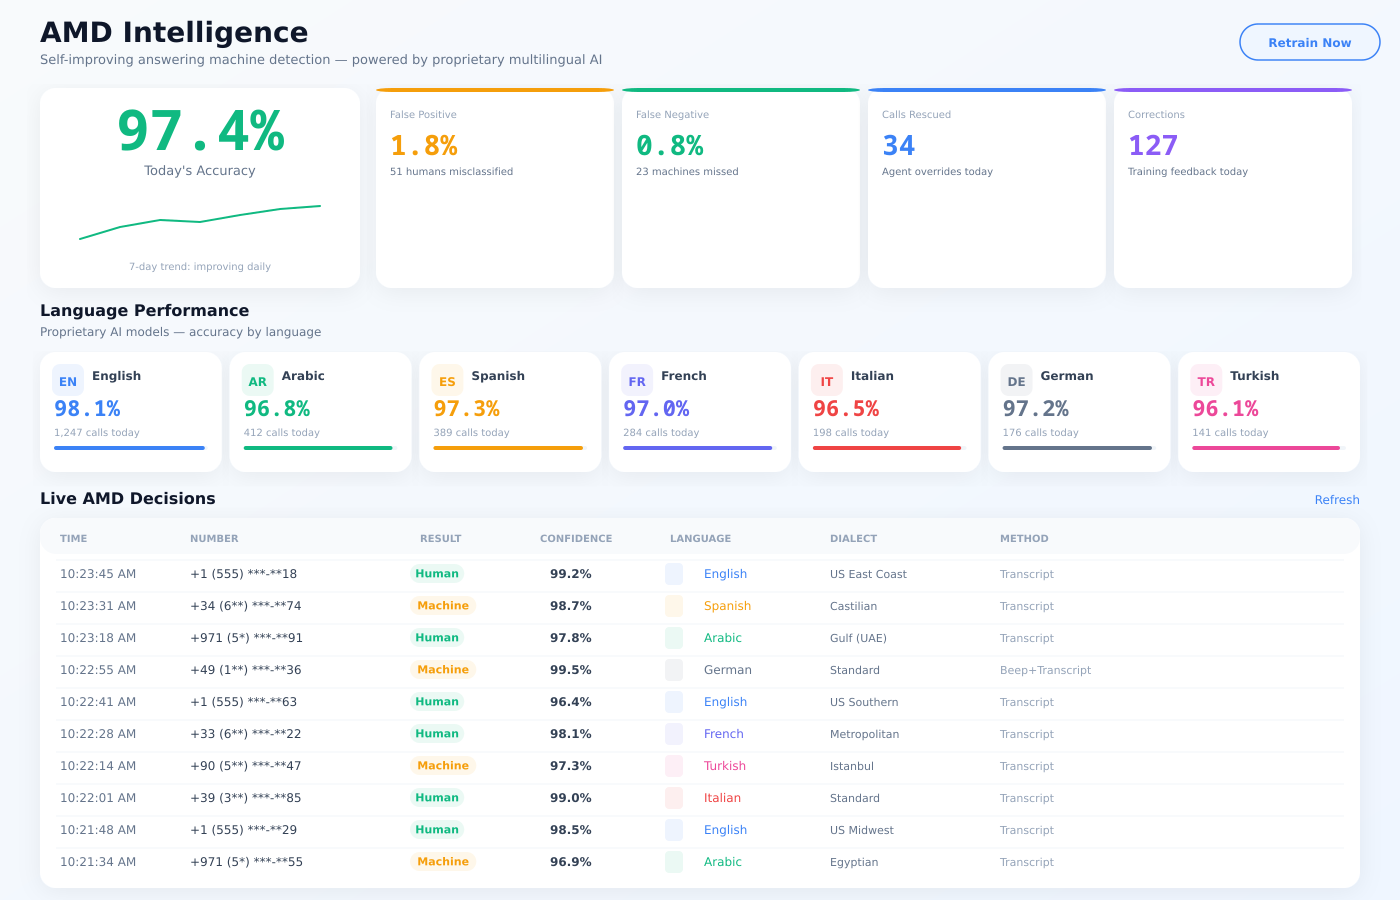The width and height of the screenshot is (1400, 900).
Task: Select the IT Italian language badge
Action: (x=827, y=381)
